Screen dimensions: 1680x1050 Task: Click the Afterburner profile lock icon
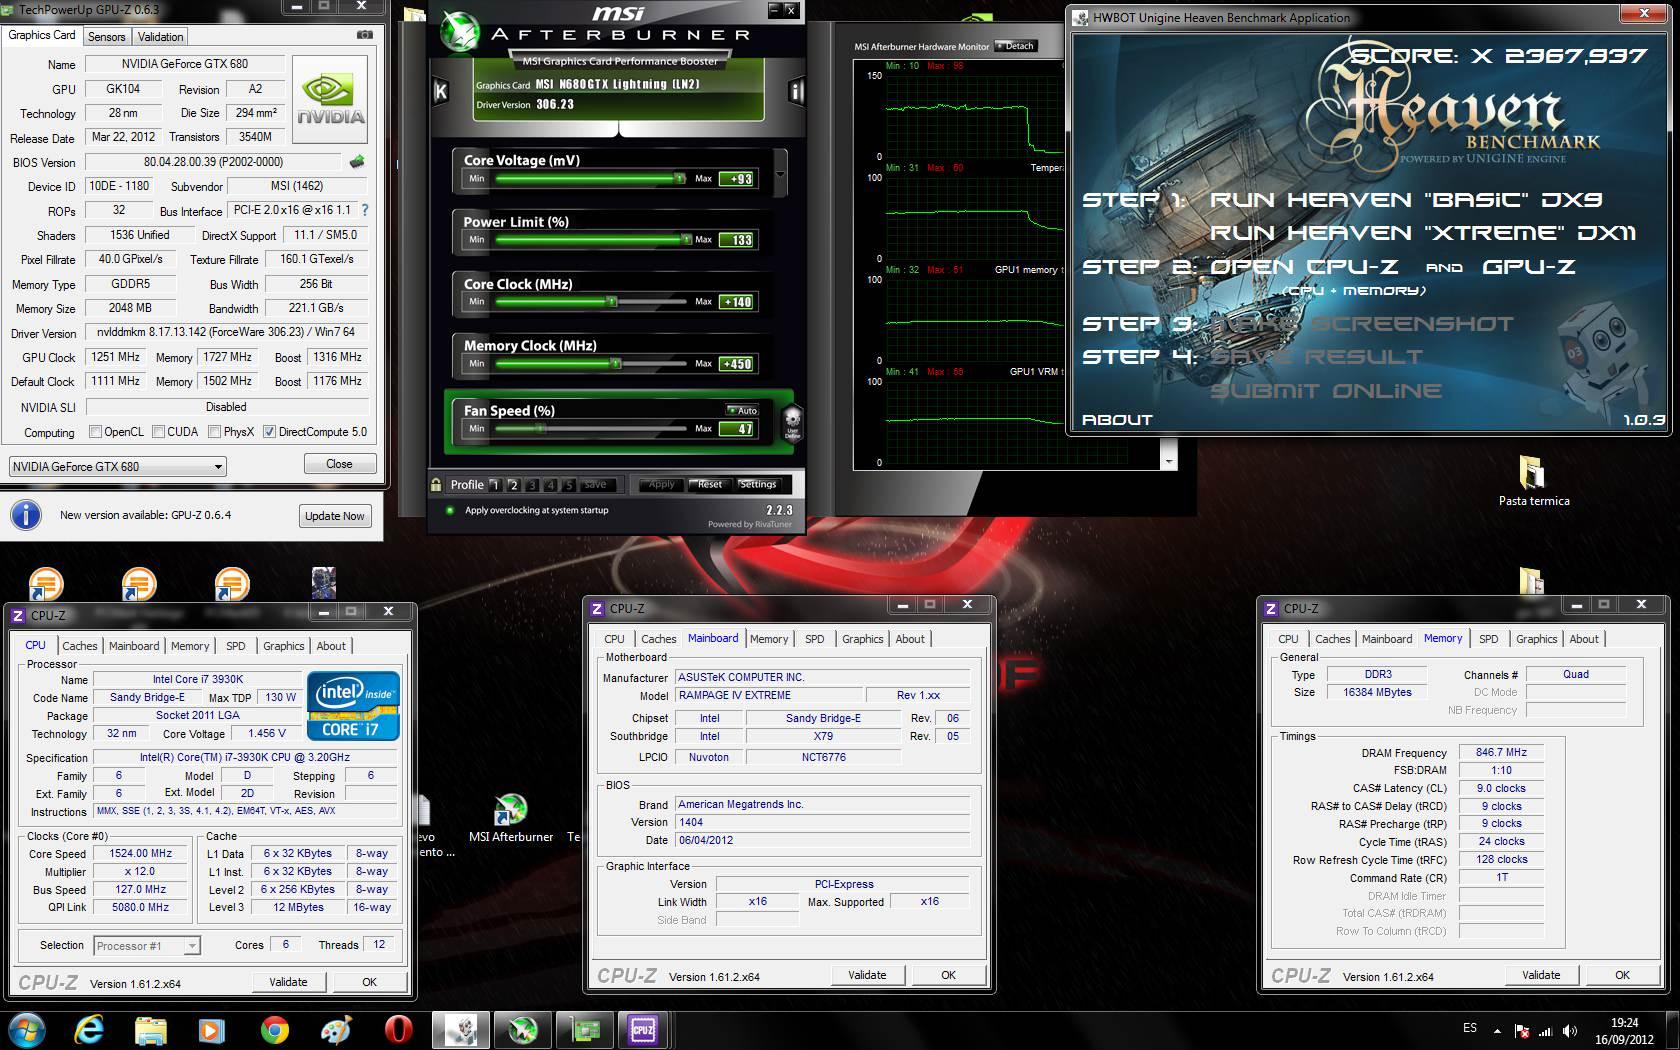click(436, 485)
